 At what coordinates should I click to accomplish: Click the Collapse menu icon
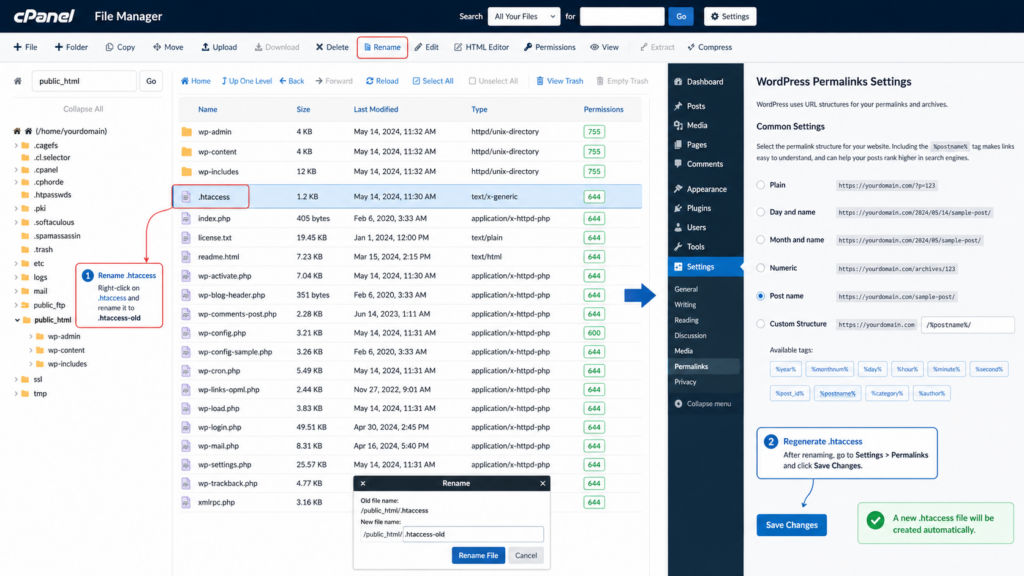point(679,404)
